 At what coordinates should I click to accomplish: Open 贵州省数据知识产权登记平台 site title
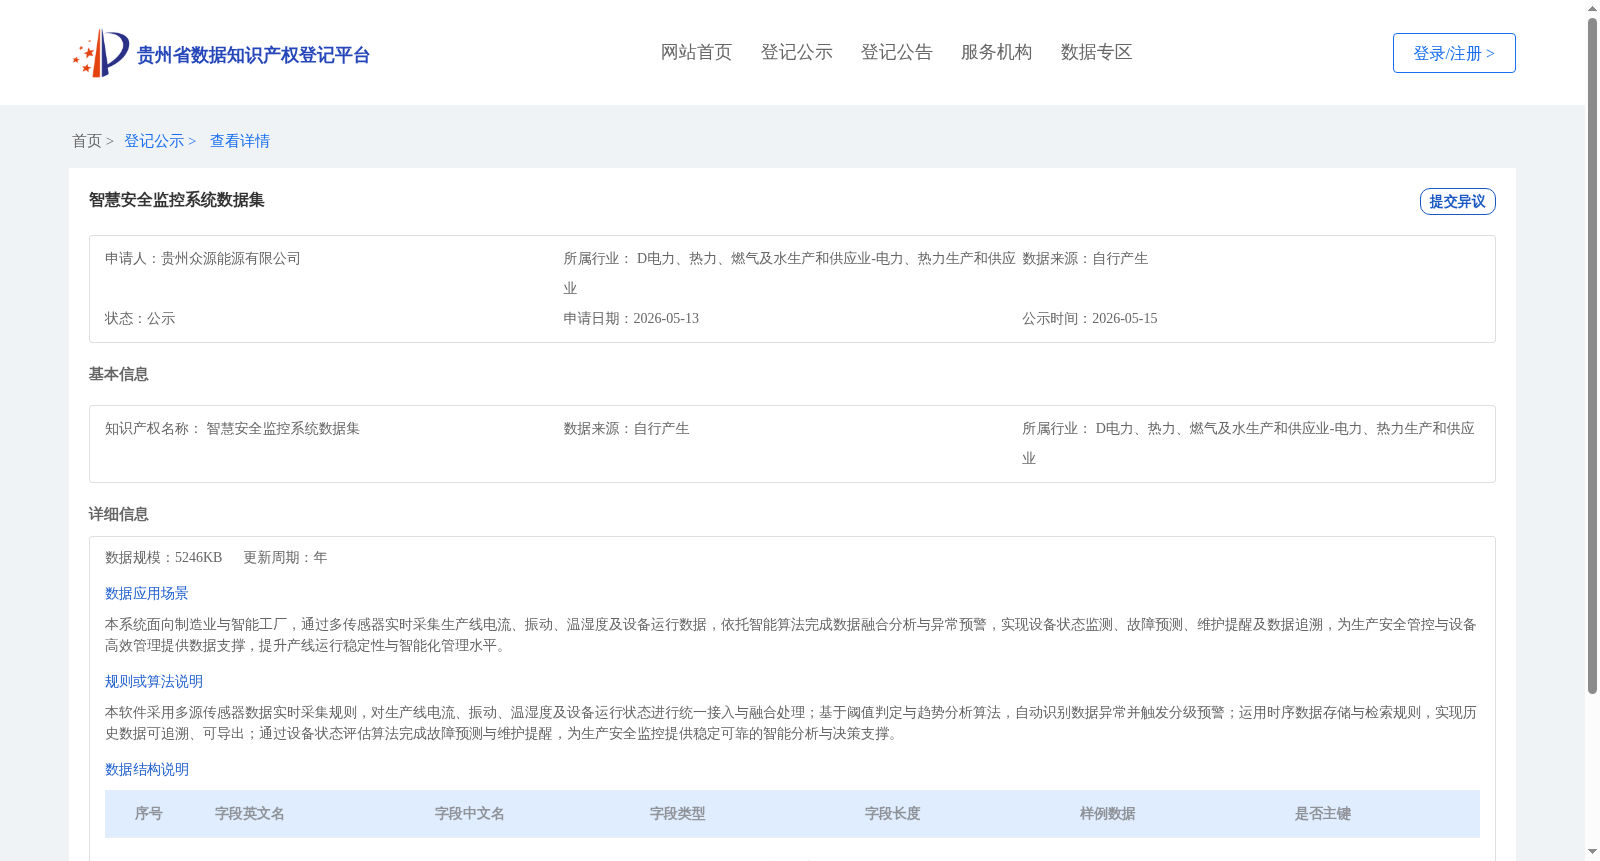[253, 55]
